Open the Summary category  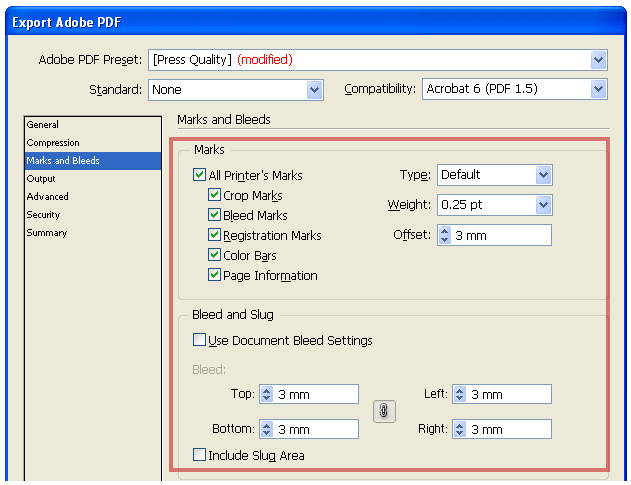point(47,233)
